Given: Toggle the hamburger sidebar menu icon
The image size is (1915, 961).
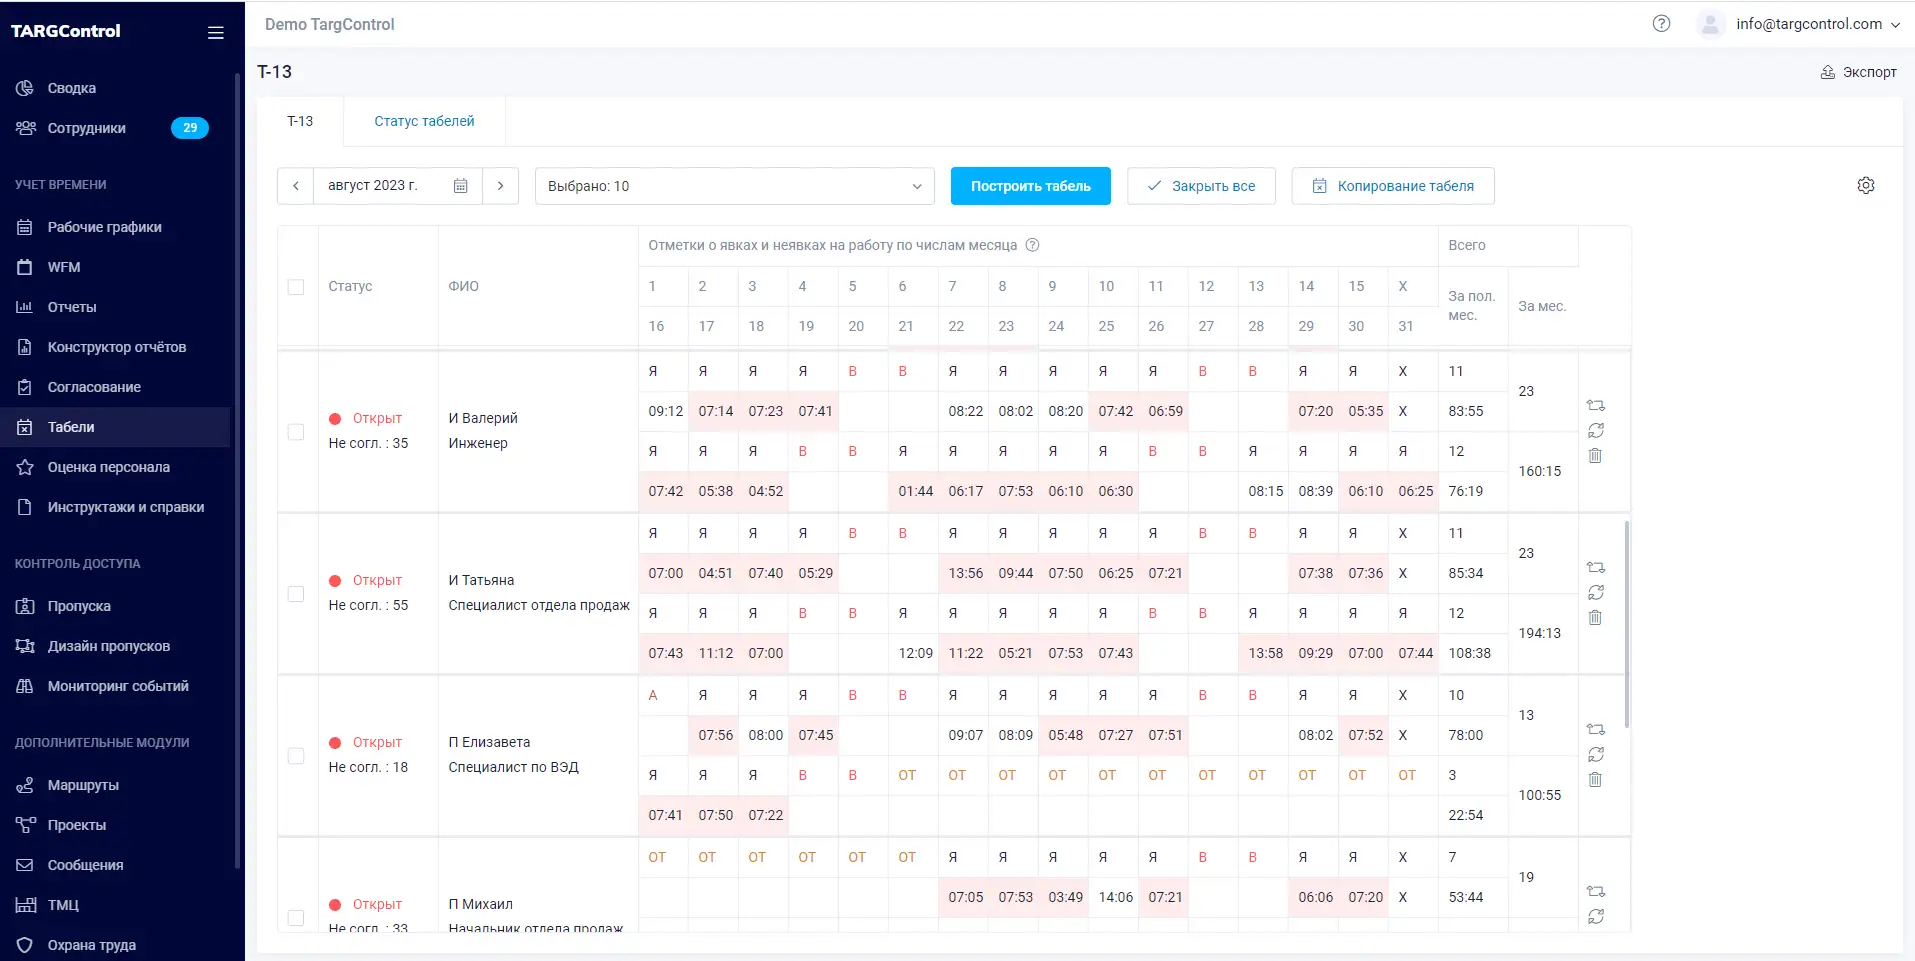Looking at the screenshot, I should pyautogui.click(x=215, y=32).
